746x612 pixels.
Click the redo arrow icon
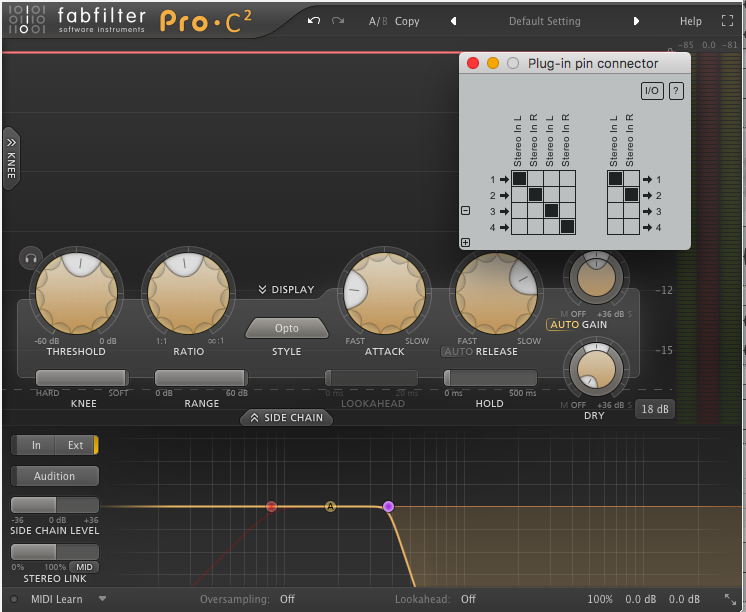coord(338,20)
